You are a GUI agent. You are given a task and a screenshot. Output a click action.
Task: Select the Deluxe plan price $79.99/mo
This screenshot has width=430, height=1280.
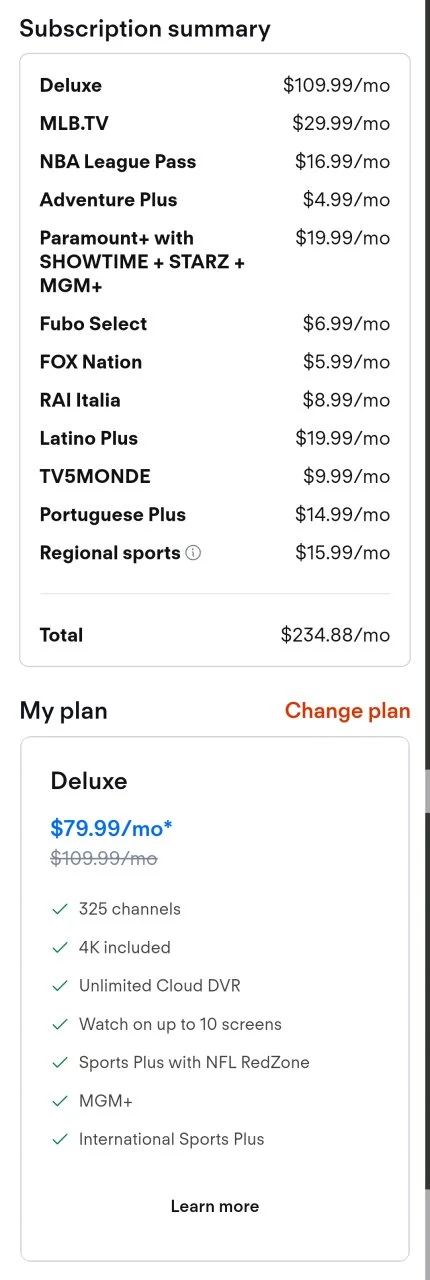[111, 828]
